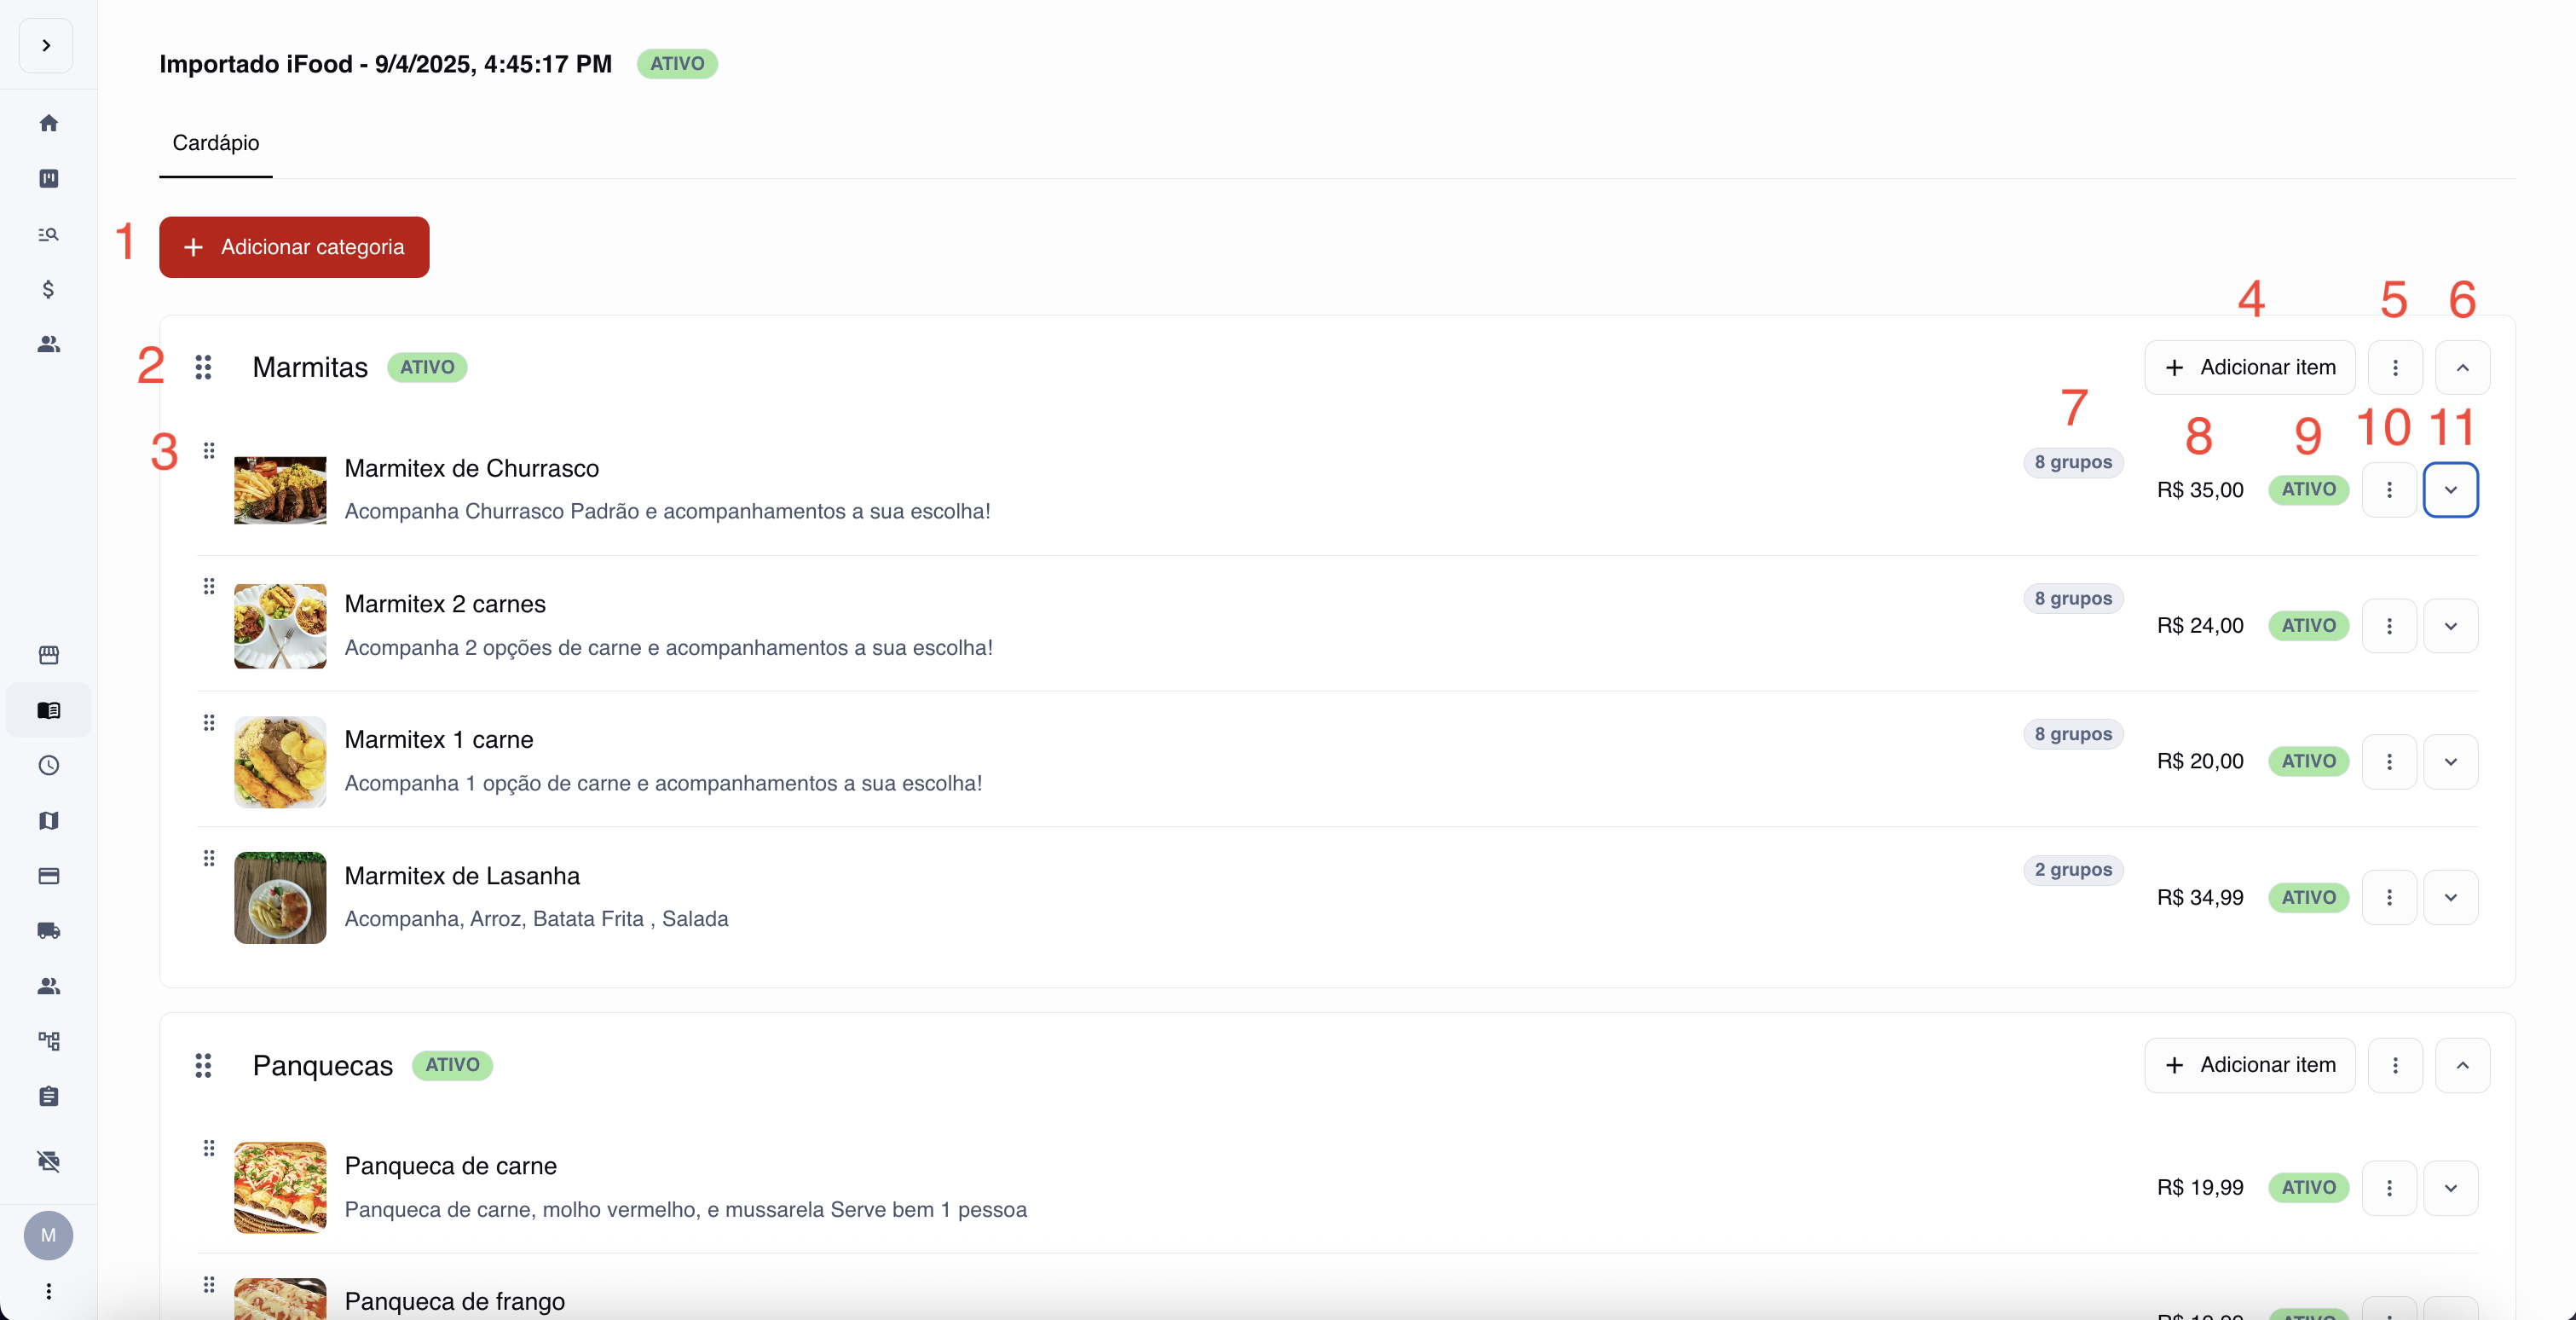The width and height of the screenshot is (2576, 1320).
Task: Expand the sidebar with the arrow button
Action: point(46,46)
